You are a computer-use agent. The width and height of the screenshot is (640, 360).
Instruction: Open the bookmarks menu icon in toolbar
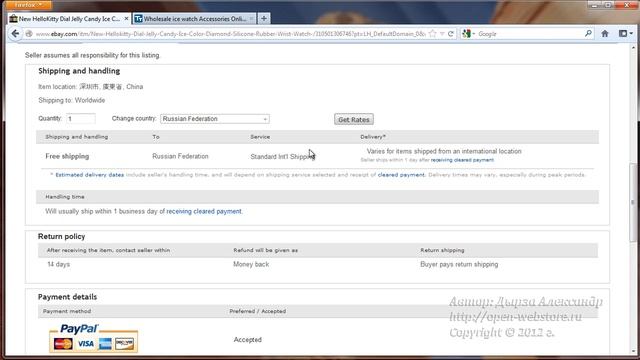point(625,34)
